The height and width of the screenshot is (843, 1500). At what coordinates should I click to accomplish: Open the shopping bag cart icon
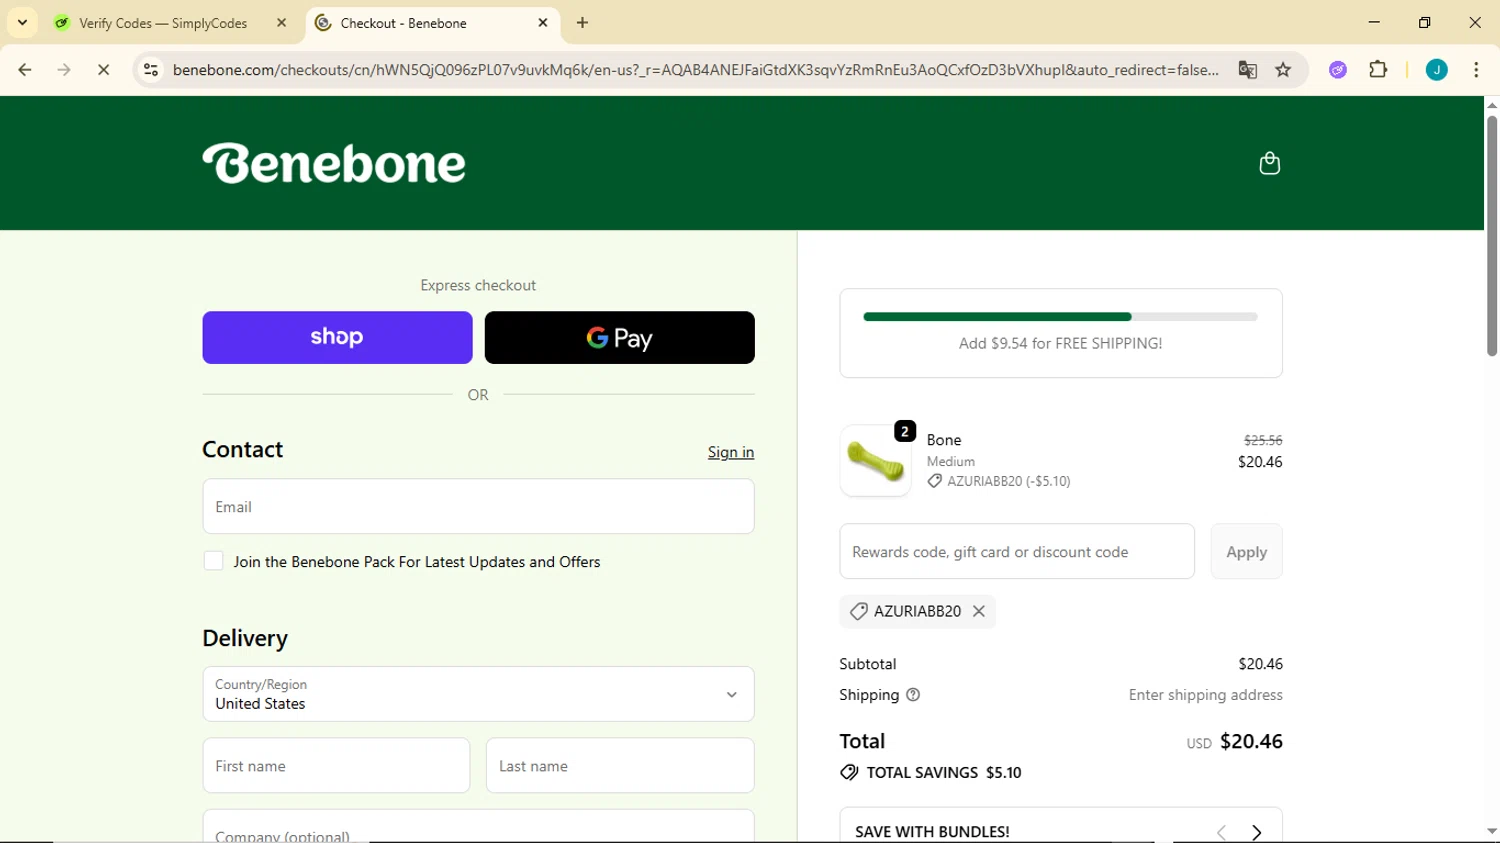(1269, 163)
